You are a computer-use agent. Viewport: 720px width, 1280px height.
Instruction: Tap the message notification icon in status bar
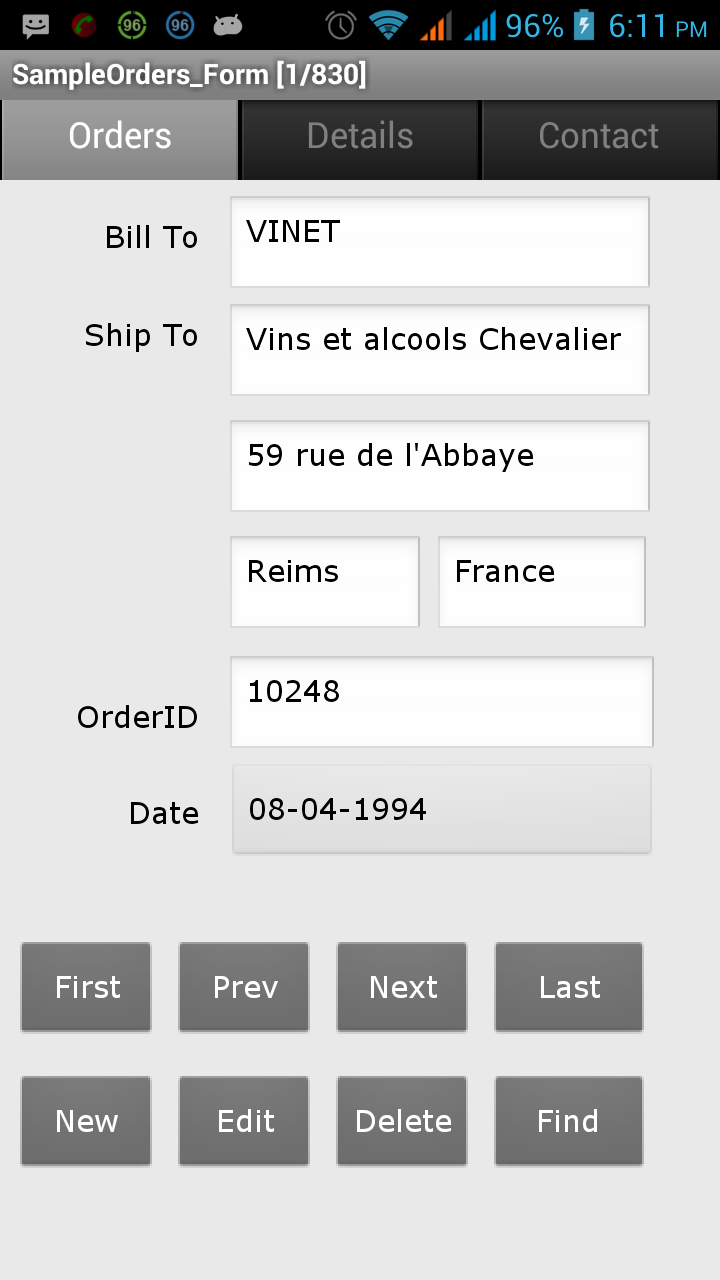click(x=36, y=25)
